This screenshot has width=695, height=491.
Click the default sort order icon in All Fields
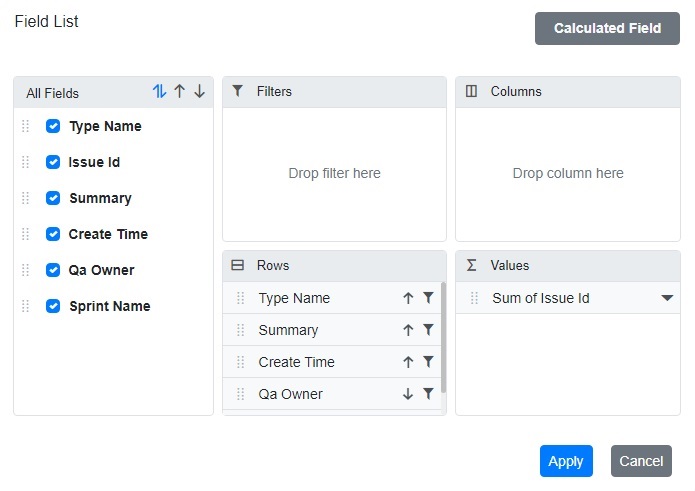159,92
